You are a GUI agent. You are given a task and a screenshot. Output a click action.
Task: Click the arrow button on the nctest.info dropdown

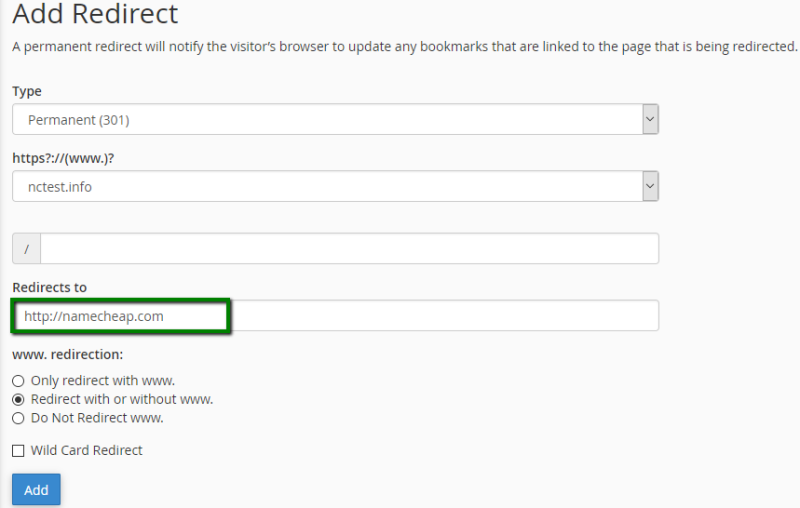coord(650,186)
